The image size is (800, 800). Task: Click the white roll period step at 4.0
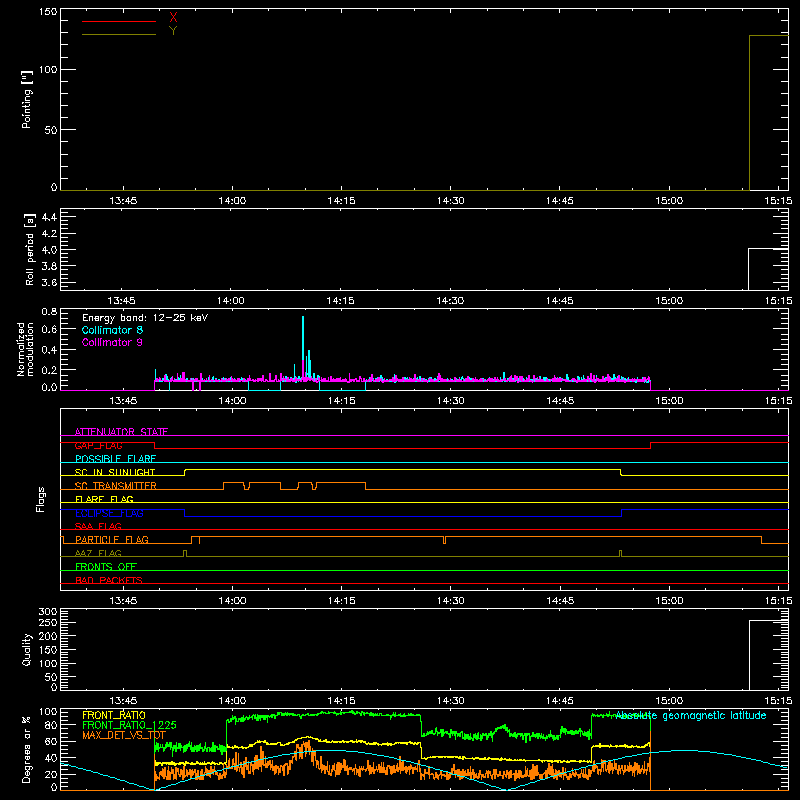click(768, 249)
